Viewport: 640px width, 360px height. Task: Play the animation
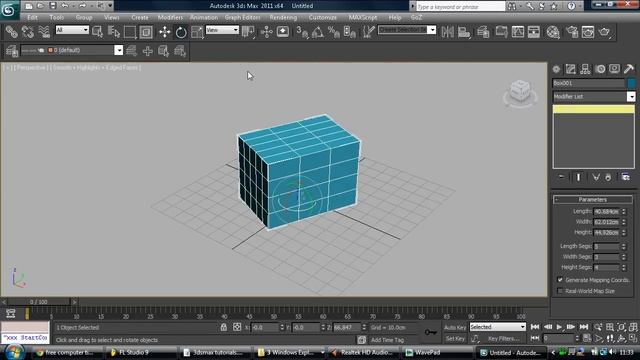(x=560, y=327)
